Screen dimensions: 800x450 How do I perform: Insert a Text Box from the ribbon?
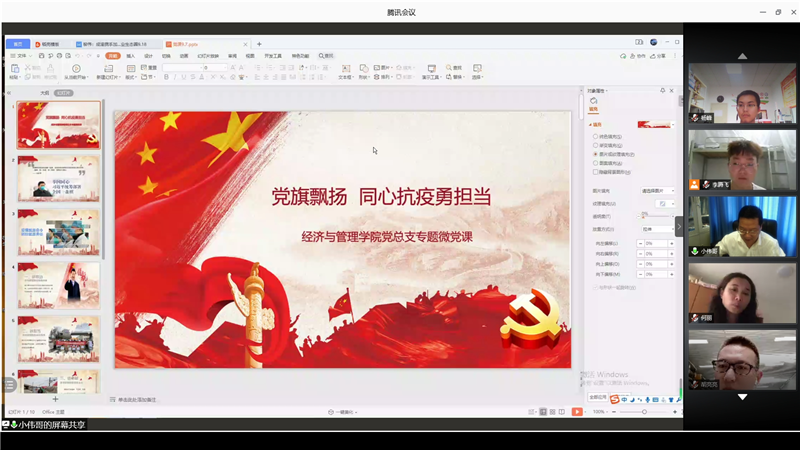345,68
